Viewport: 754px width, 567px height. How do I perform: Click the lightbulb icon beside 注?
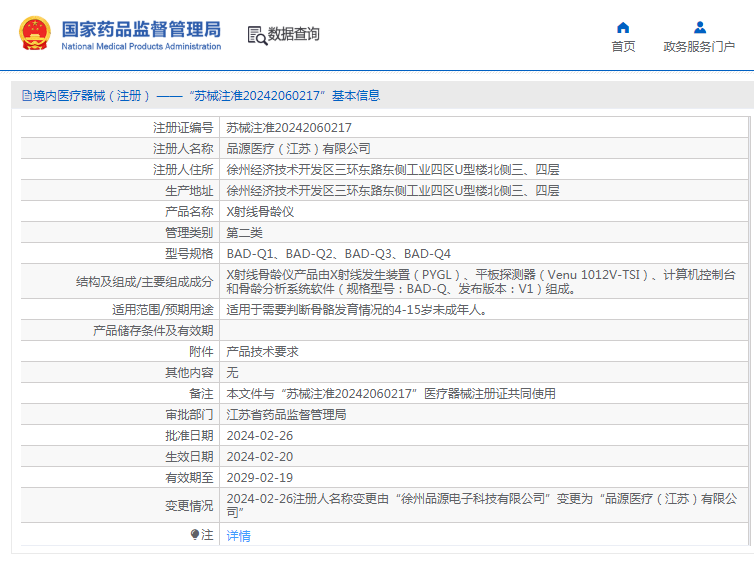click(195, 534)
